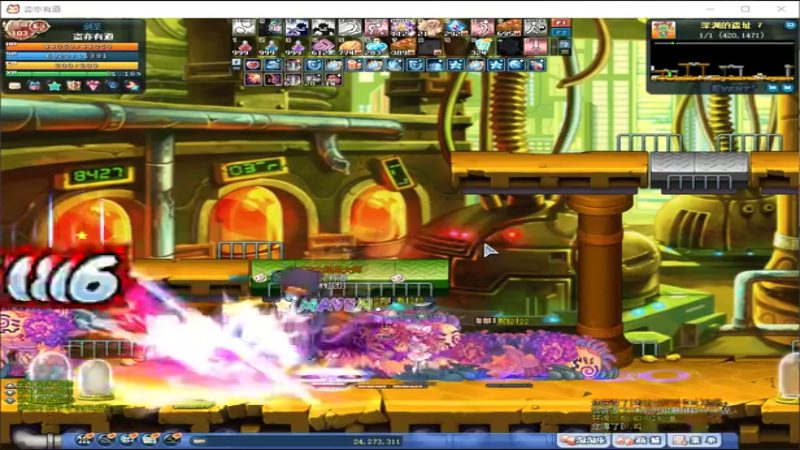Click the Event label on the minimap panel
The width and height of the screenshot is (800, 450).
(733, 88)
